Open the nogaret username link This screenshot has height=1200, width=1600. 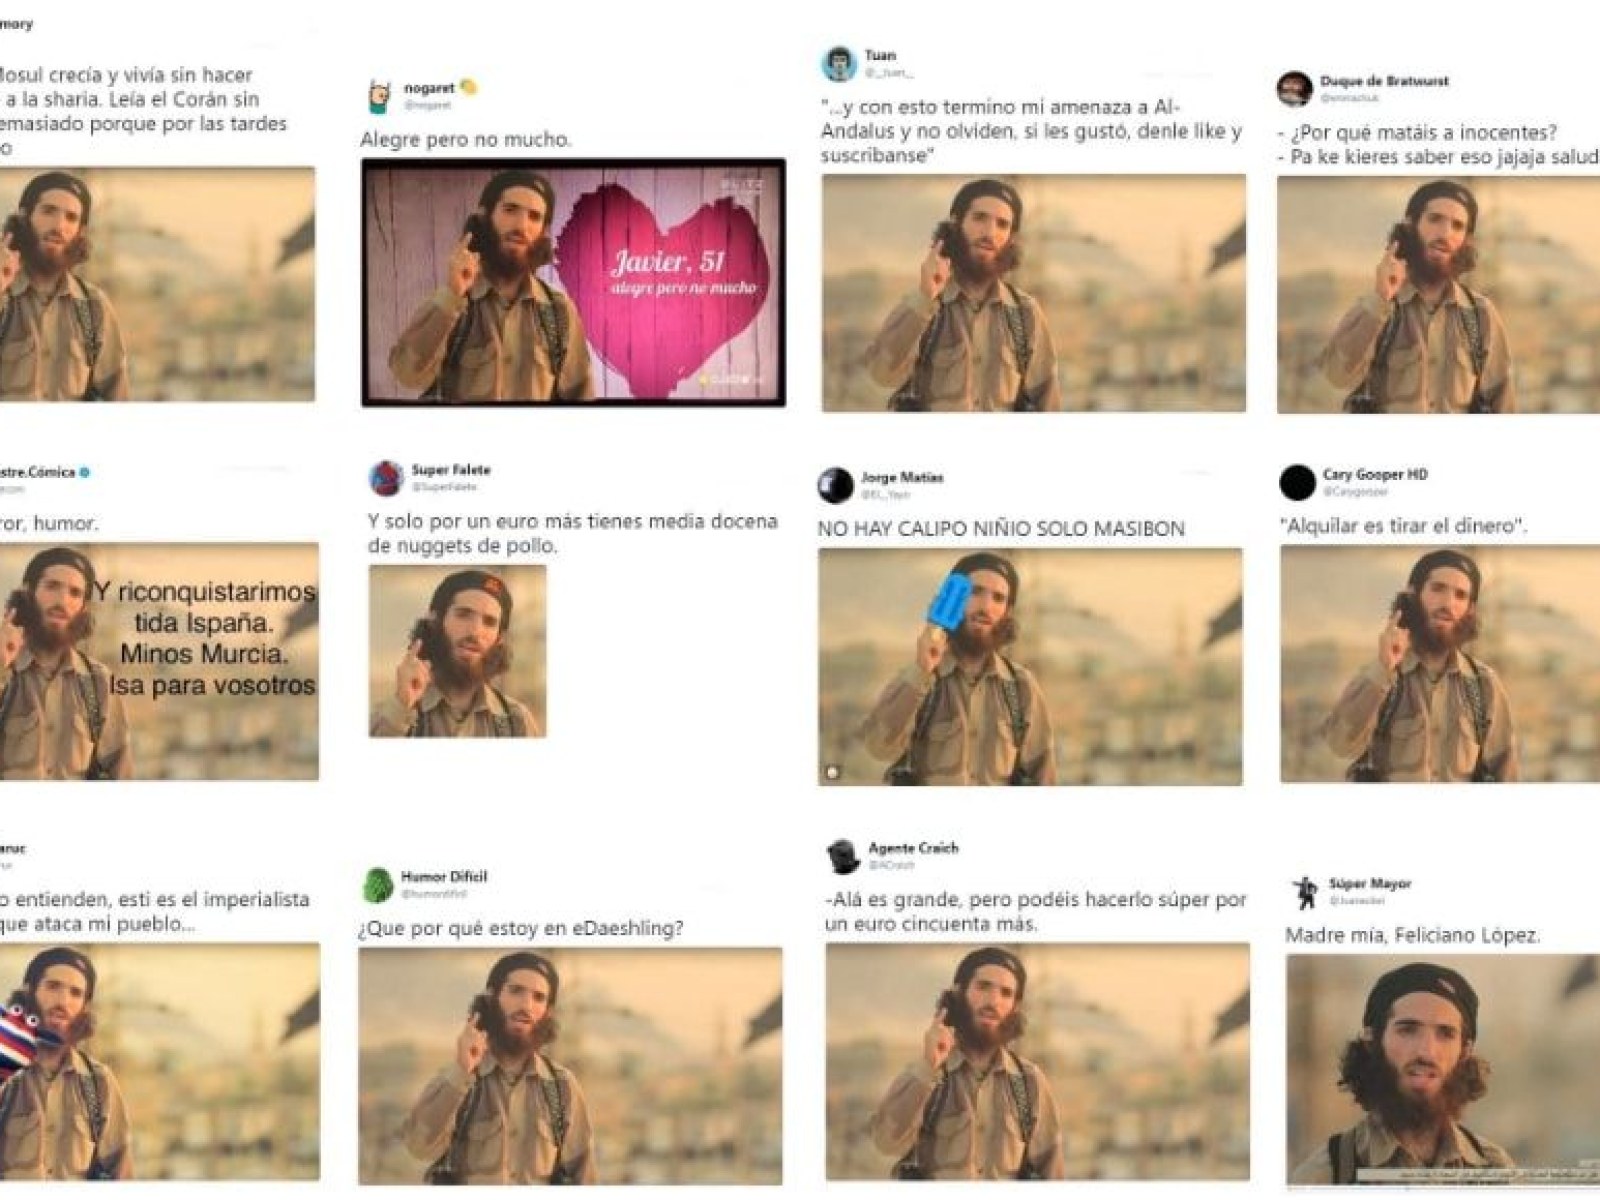pos(429,88)
